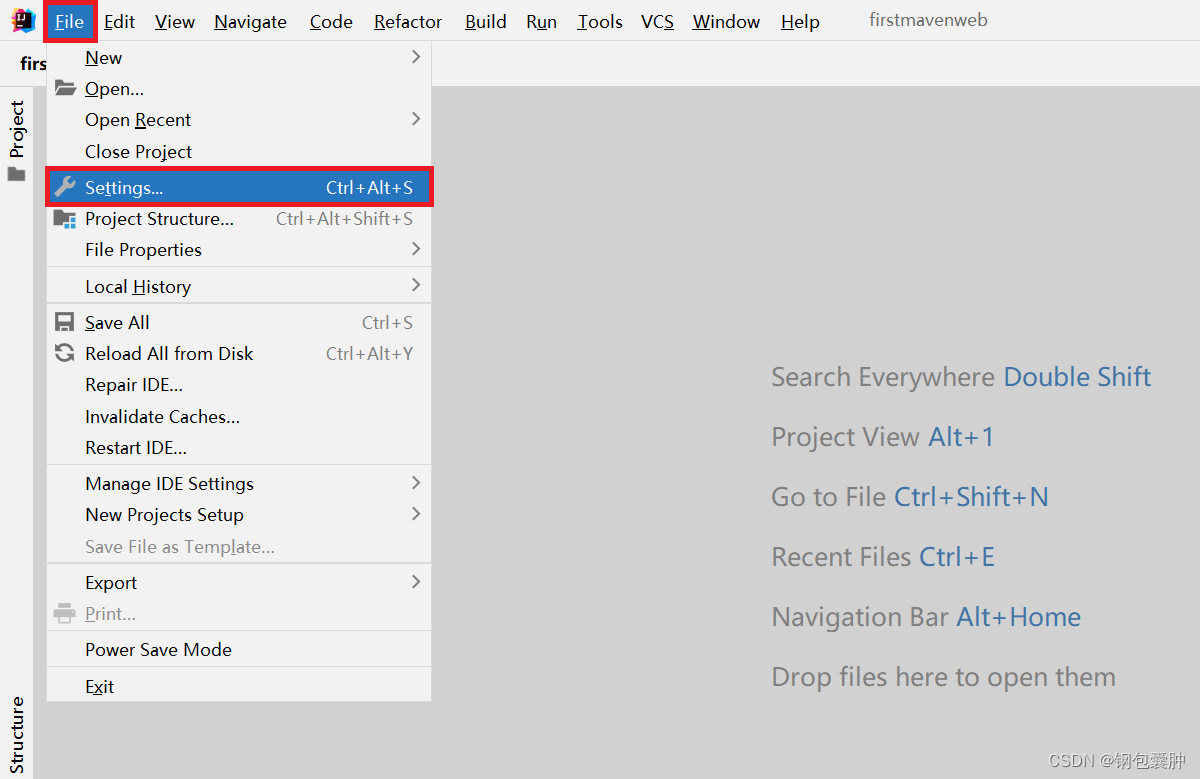This screenshot has width=1200, height=779.
Task: Select Restart IDE... menu entry
Action: [239, 447]
